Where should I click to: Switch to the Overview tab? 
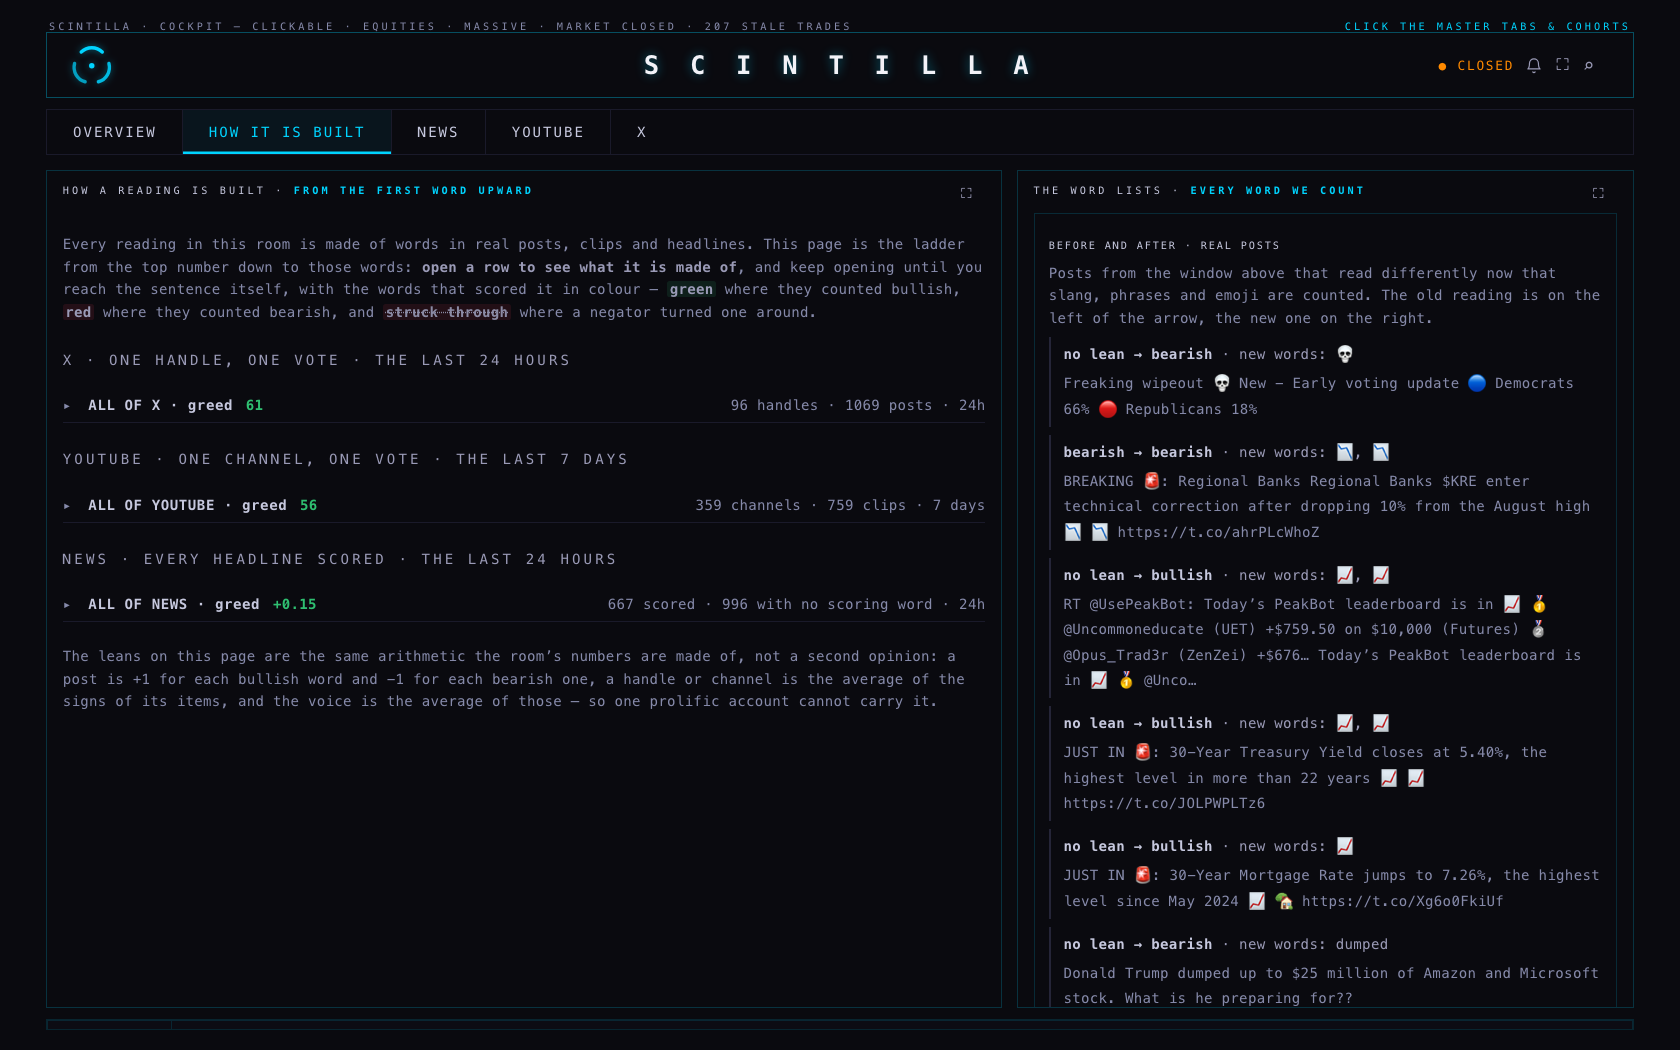click(x=115, y=132)
